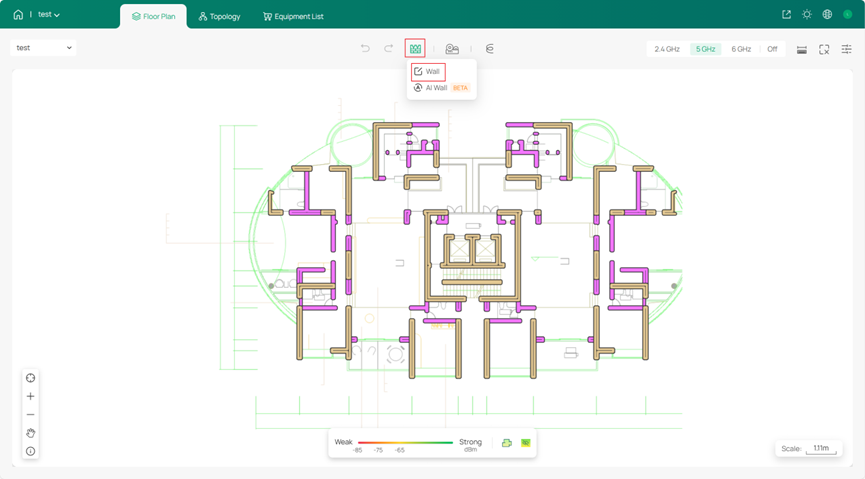865x479 pixels.
Task: Select the hand pan tool
Action: (x=31, y=433)
